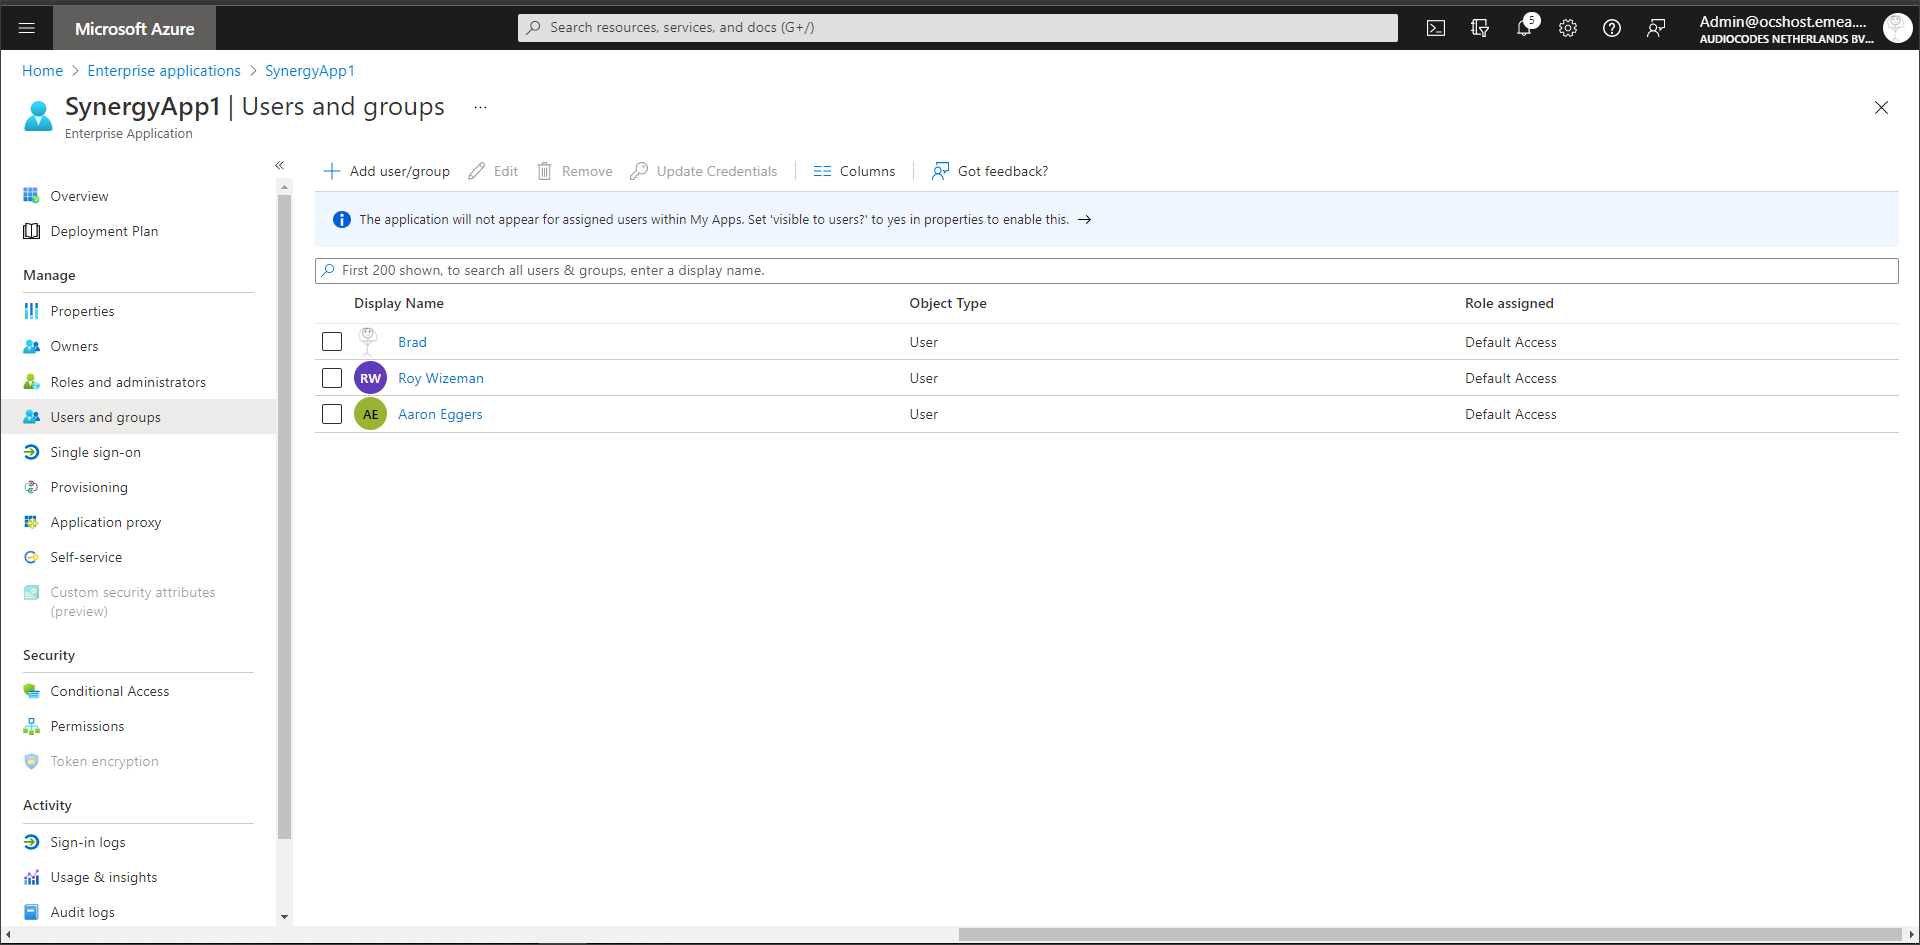
Task: Open portal settings gear
Action: (1568, 28)
